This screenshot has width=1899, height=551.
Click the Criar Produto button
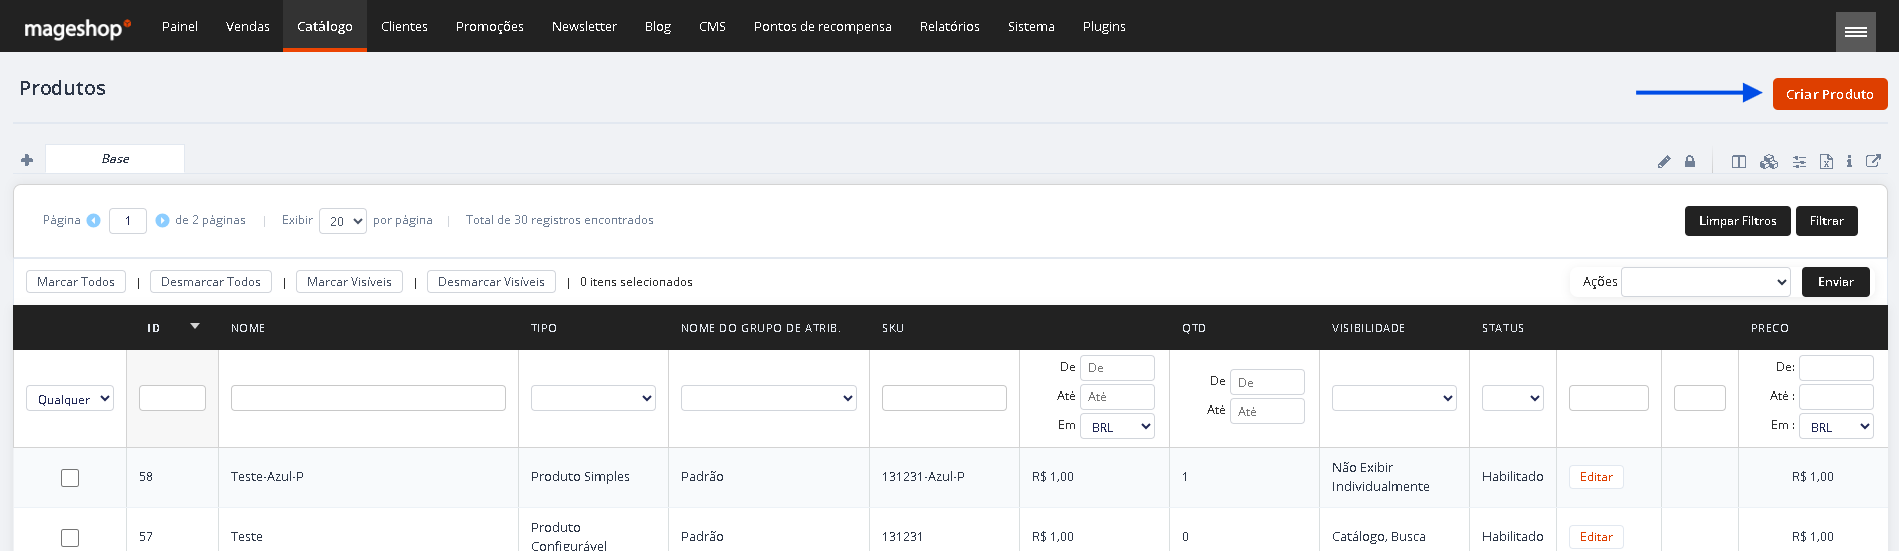[1830, 94]
